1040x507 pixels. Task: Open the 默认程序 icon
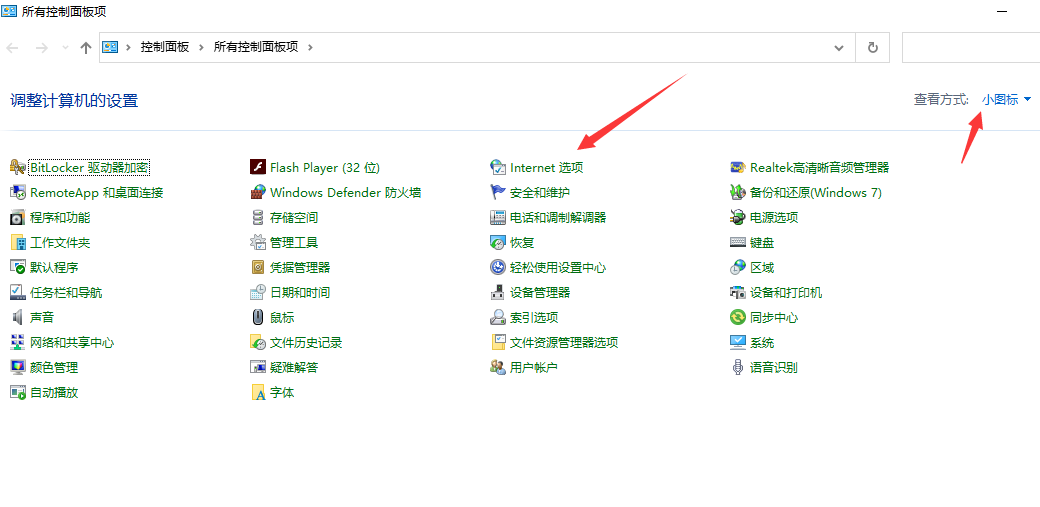click(18, 267)
